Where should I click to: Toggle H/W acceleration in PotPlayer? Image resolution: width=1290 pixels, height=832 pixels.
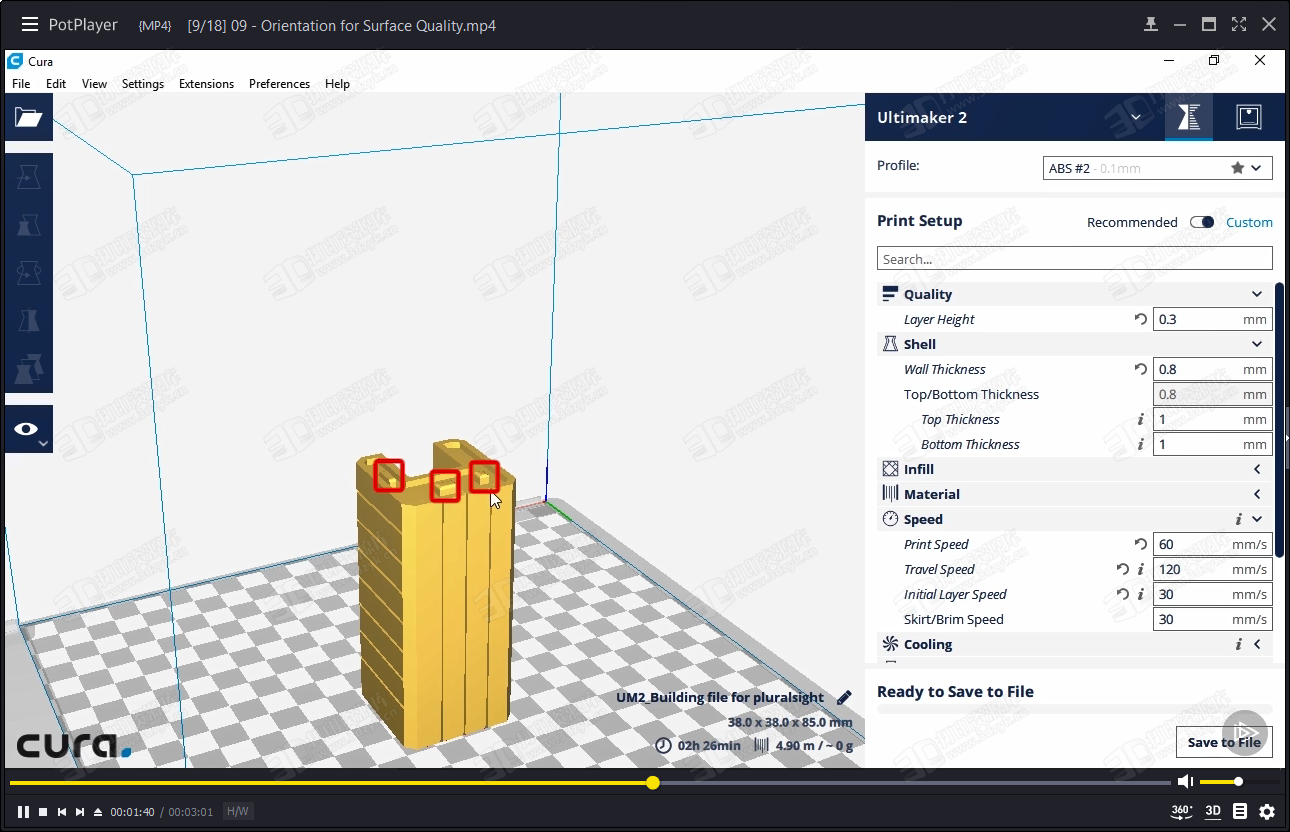(x=238, y=811)
